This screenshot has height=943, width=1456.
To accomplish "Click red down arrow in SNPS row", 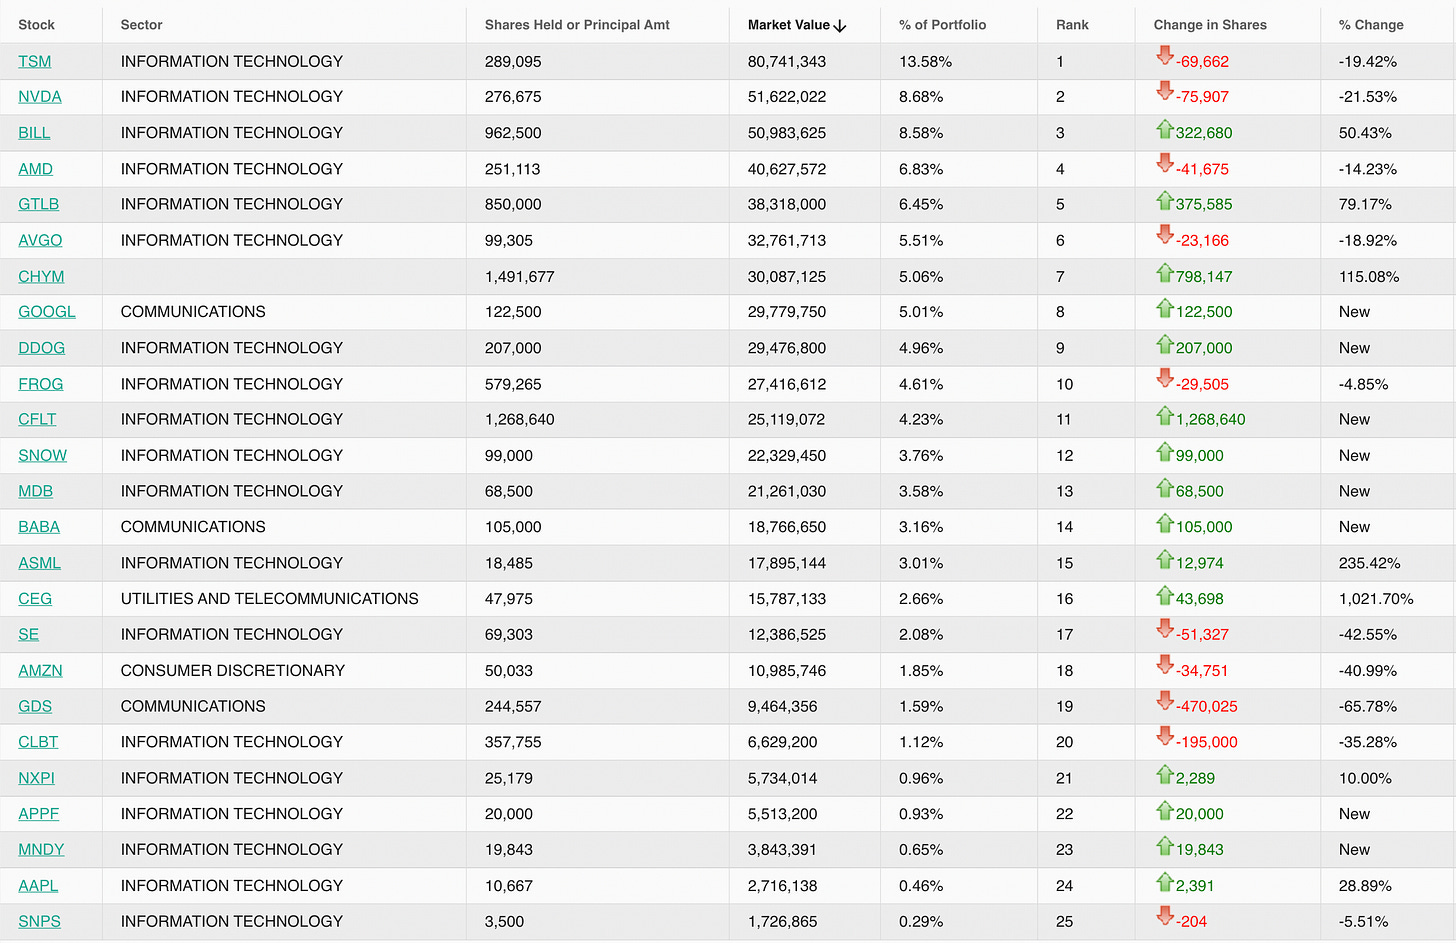I will tap(1164, 917).
